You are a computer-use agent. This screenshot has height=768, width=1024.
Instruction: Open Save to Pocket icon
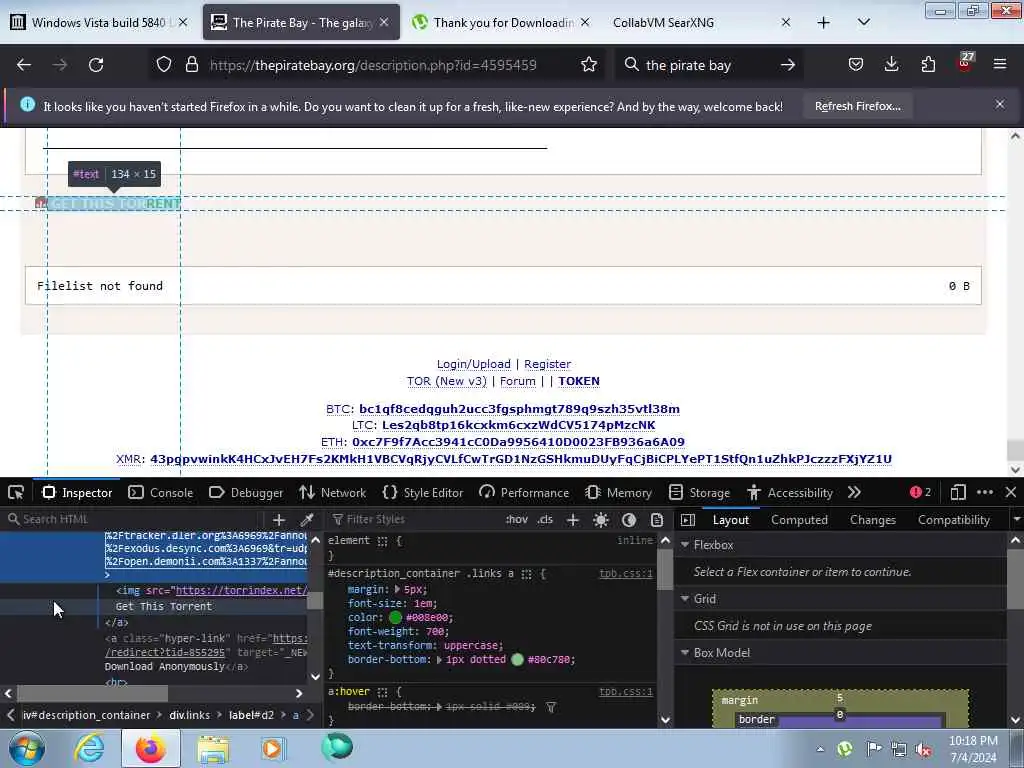[x=856, y=65]
